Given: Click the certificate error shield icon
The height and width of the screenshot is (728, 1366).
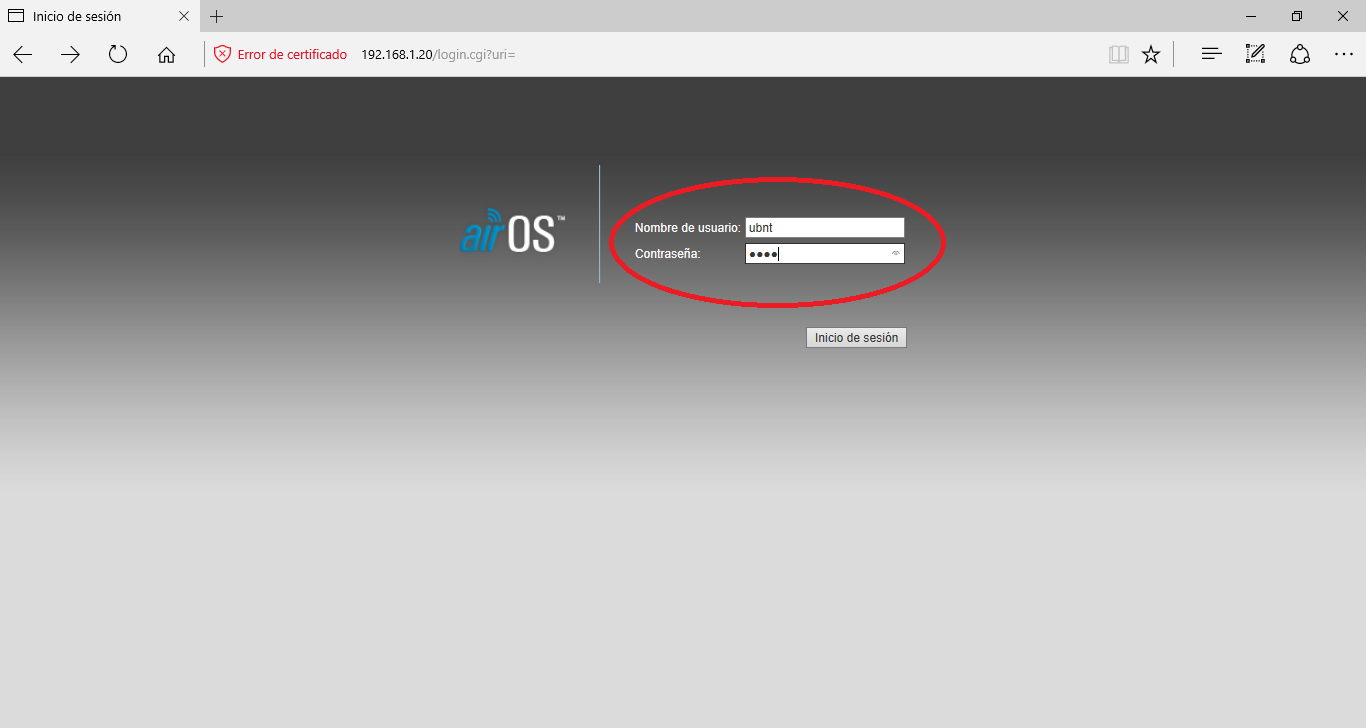Looking at the screenshot, I should (222, 55).
